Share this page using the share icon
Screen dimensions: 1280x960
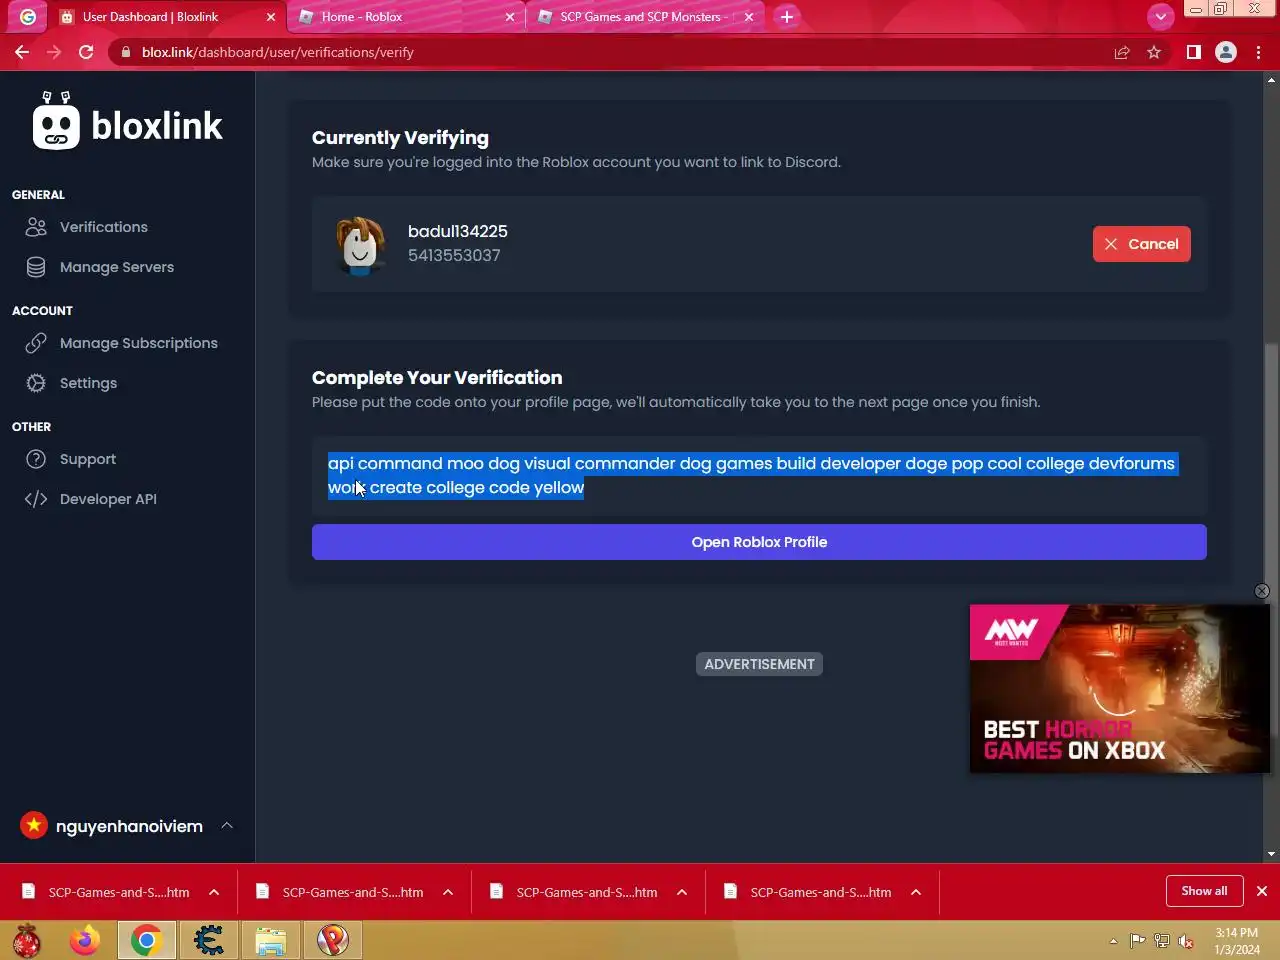click(1122, 52)
